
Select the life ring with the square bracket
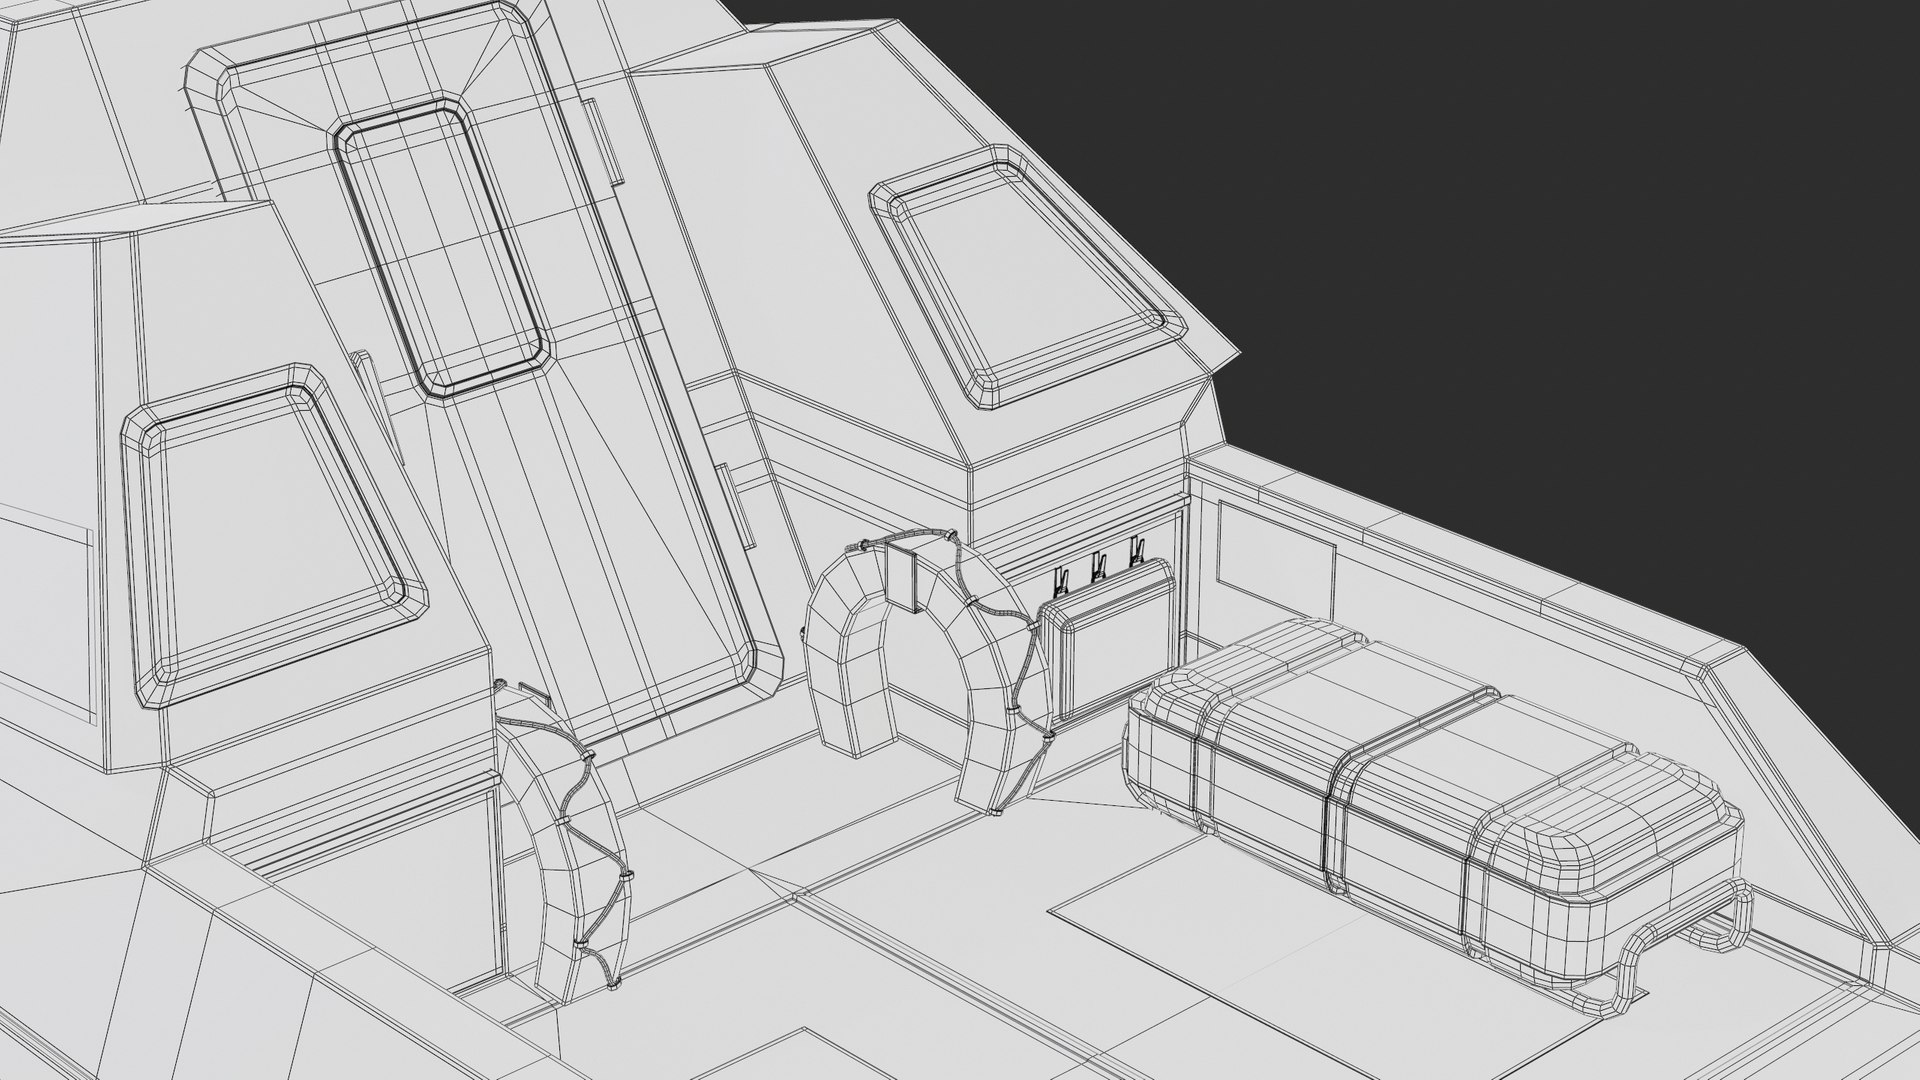click(x=930, y=670)
